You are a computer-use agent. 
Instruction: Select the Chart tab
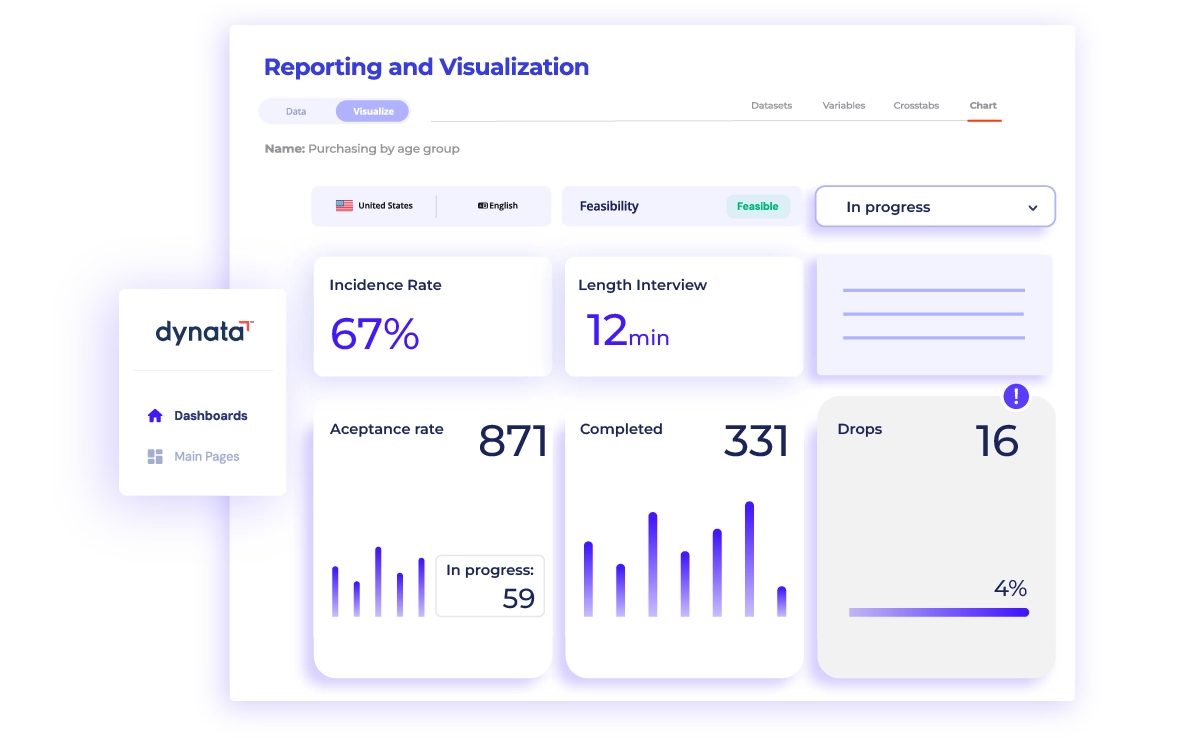coord(983,106)
